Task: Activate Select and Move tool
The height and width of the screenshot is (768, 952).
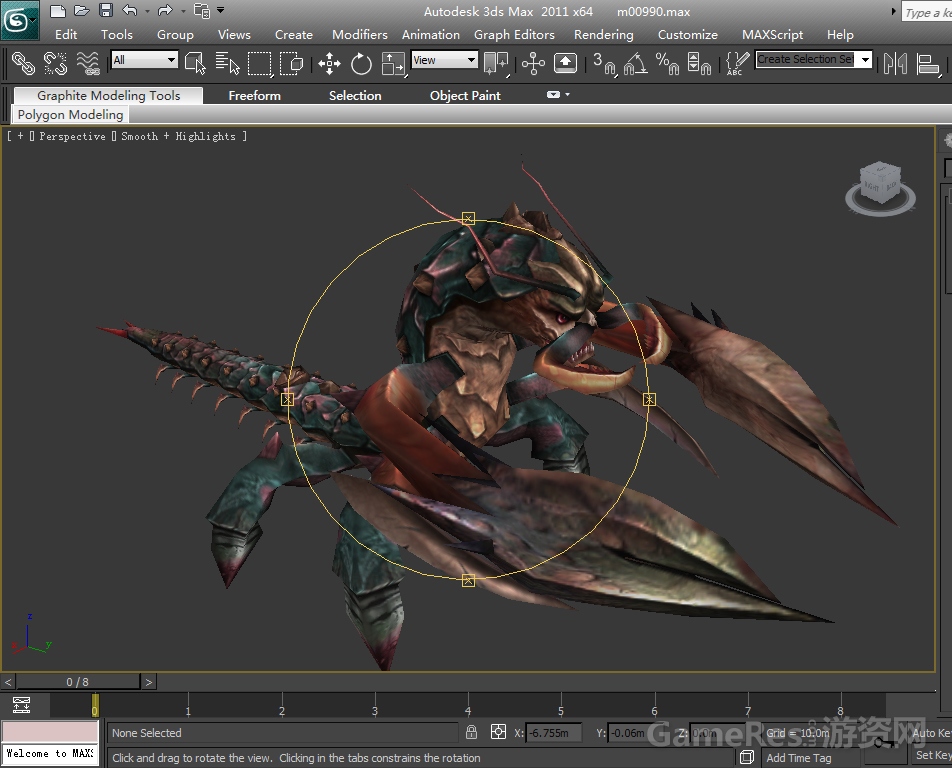Action: coord(329,64)
